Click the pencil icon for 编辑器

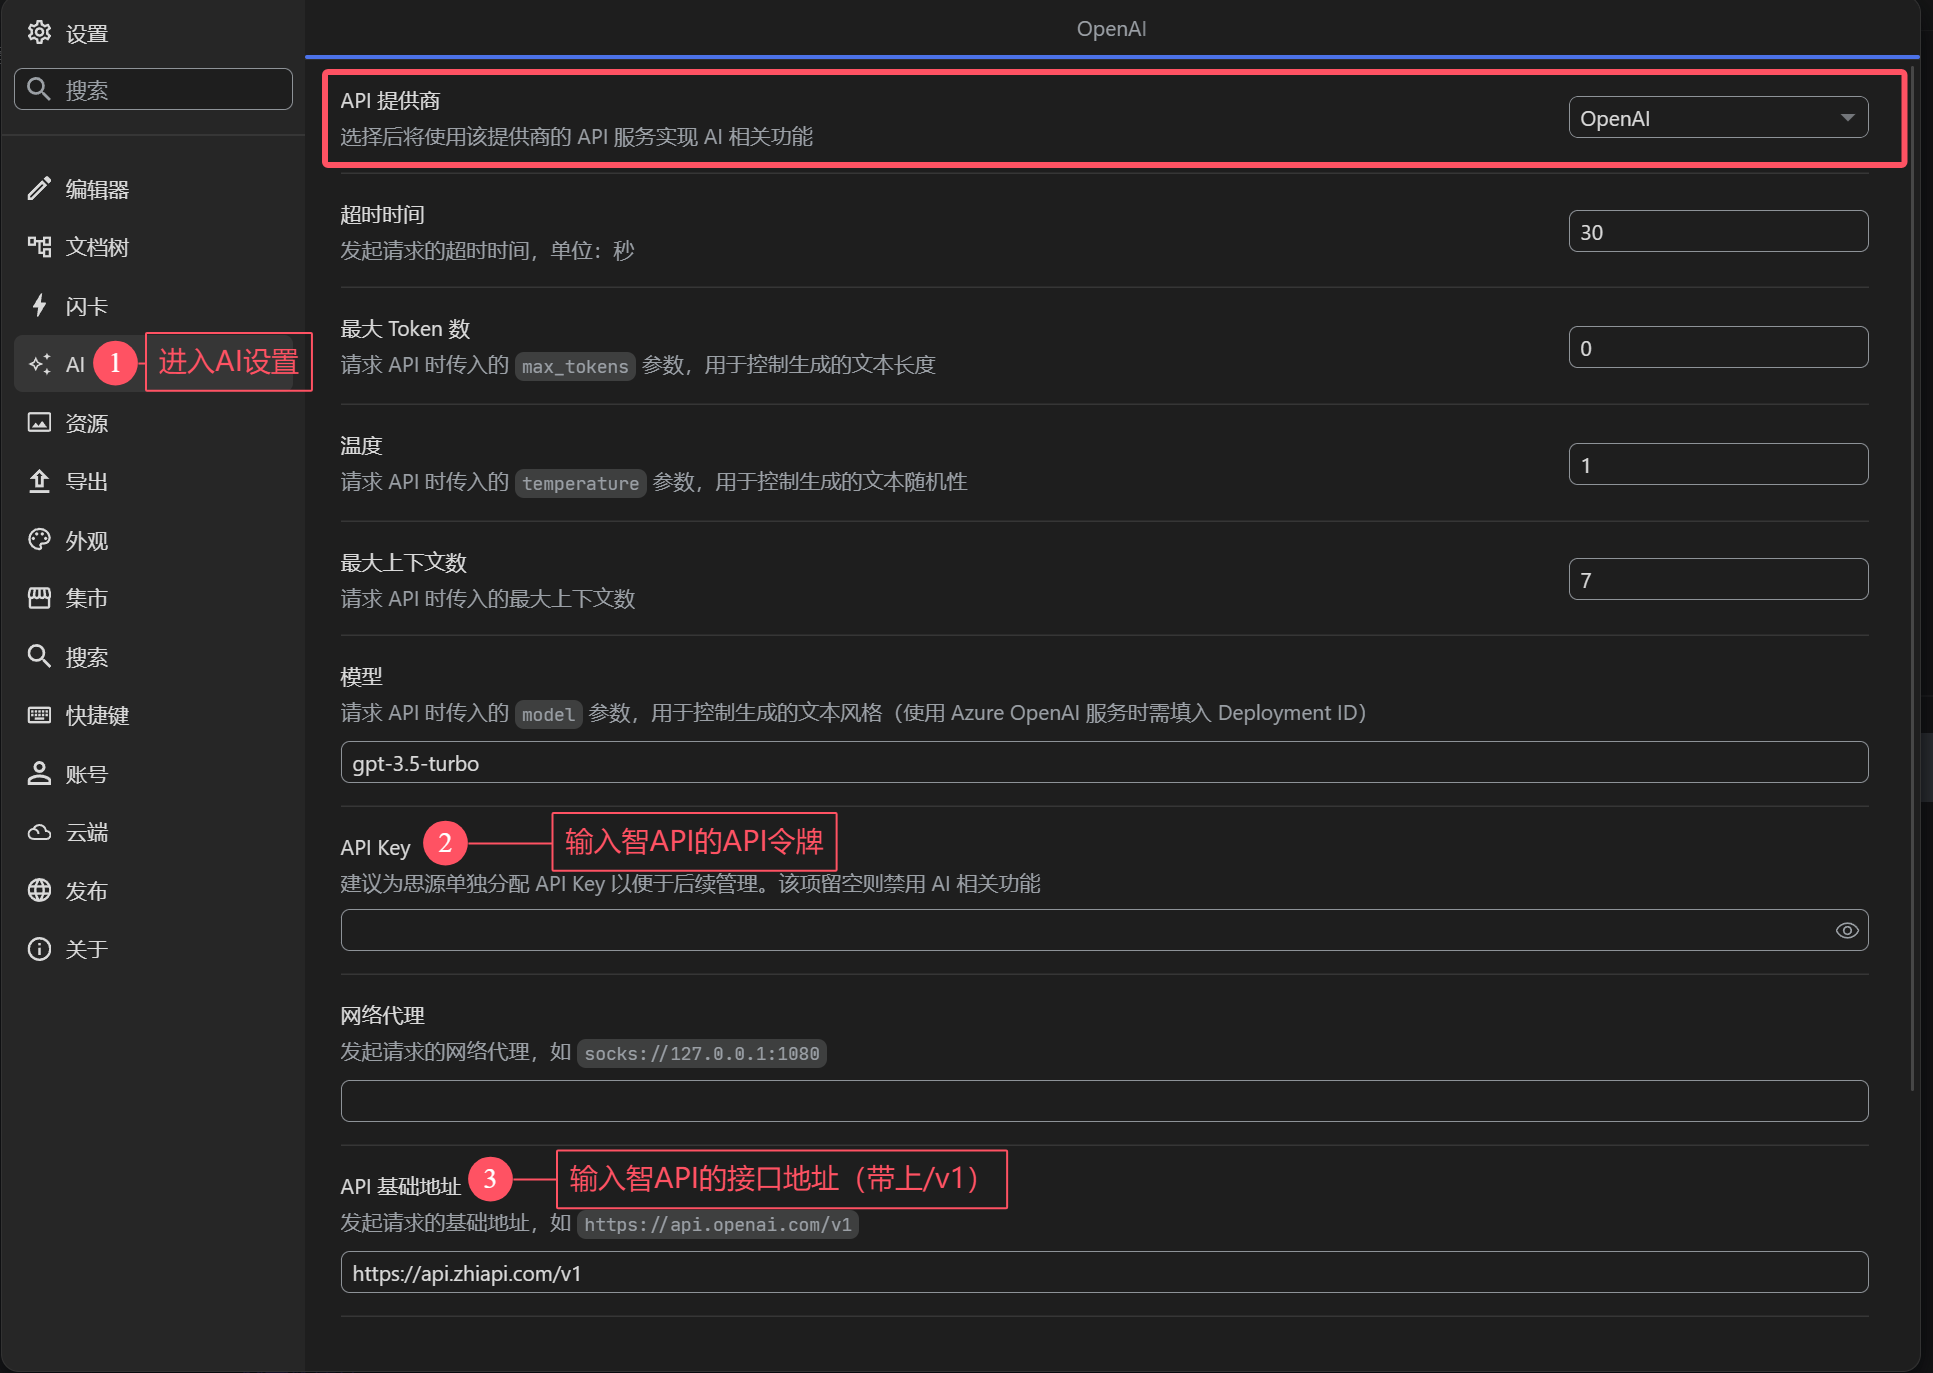pyautogui.click(x=39, y=189)
